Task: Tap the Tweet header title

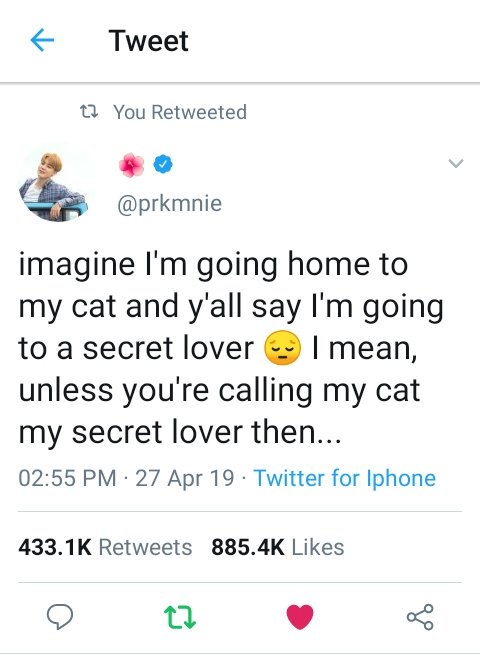Action: 149,41
